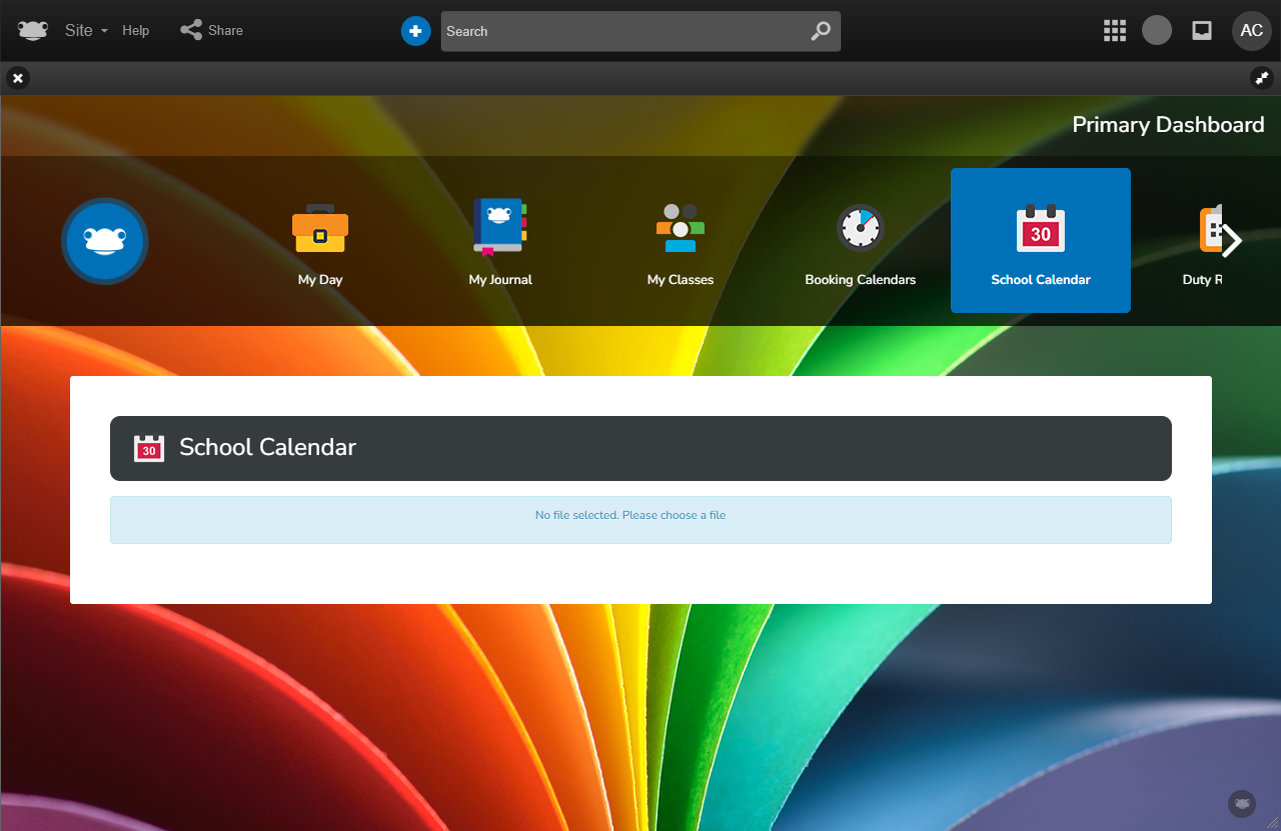
Task: Open the My Day tile
Action: tap(320, 242)
